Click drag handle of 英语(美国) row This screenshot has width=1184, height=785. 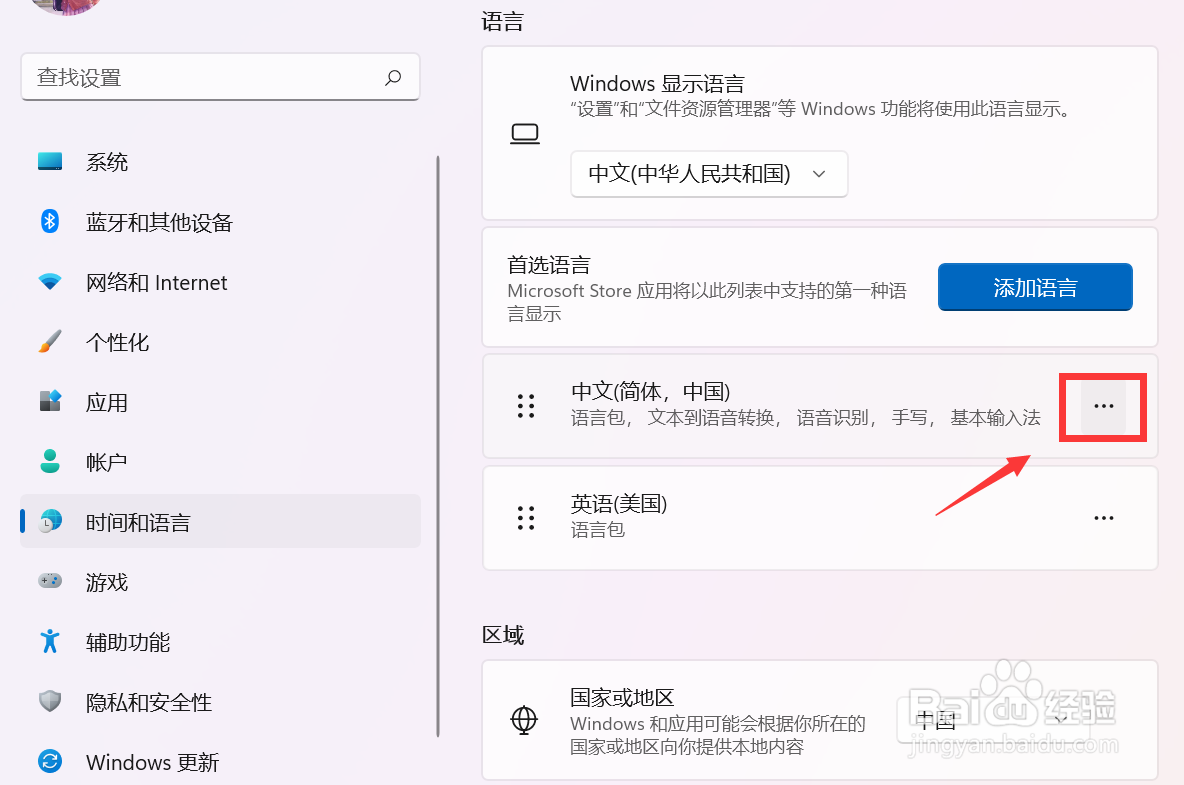526,519
